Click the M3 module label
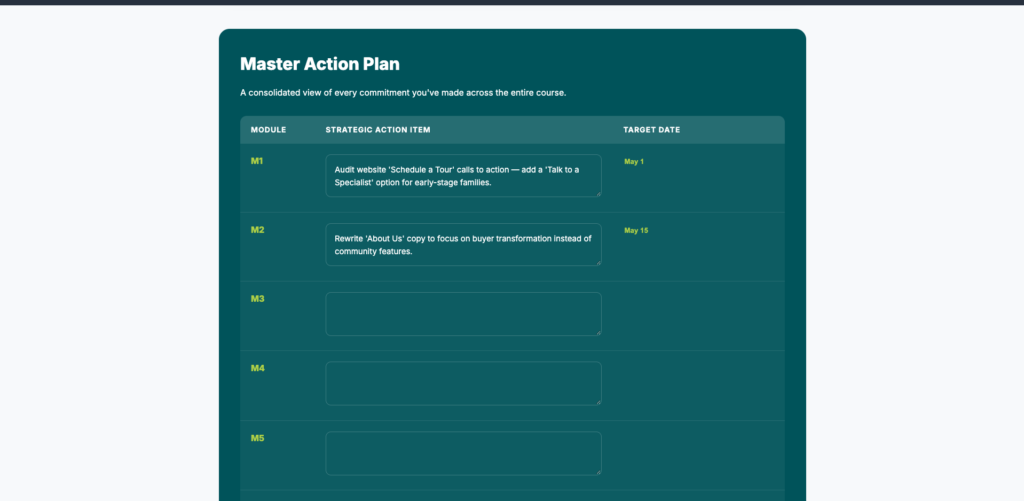 [257, 299]
